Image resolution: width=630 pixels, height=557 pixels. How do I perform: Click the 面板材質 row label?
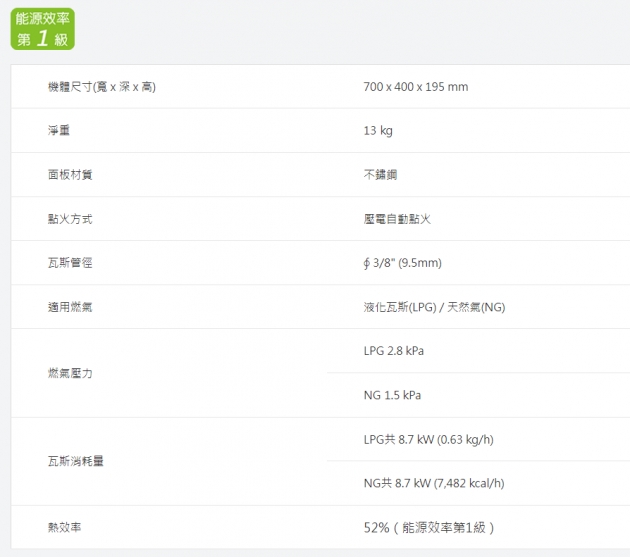tap(70, 175)
